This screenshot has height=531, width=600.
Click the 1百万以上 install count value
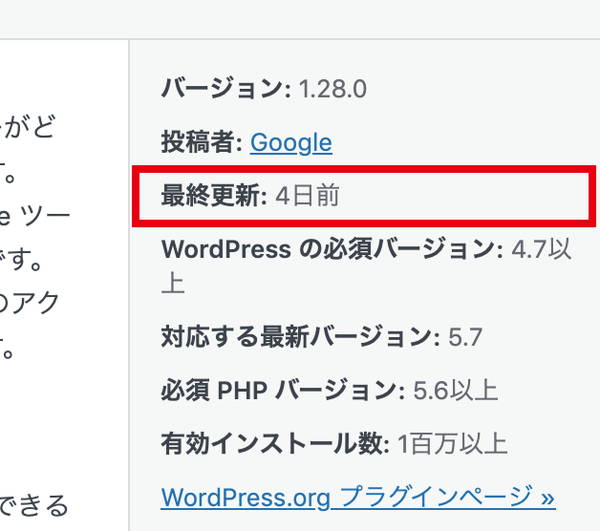pos(452,442)
